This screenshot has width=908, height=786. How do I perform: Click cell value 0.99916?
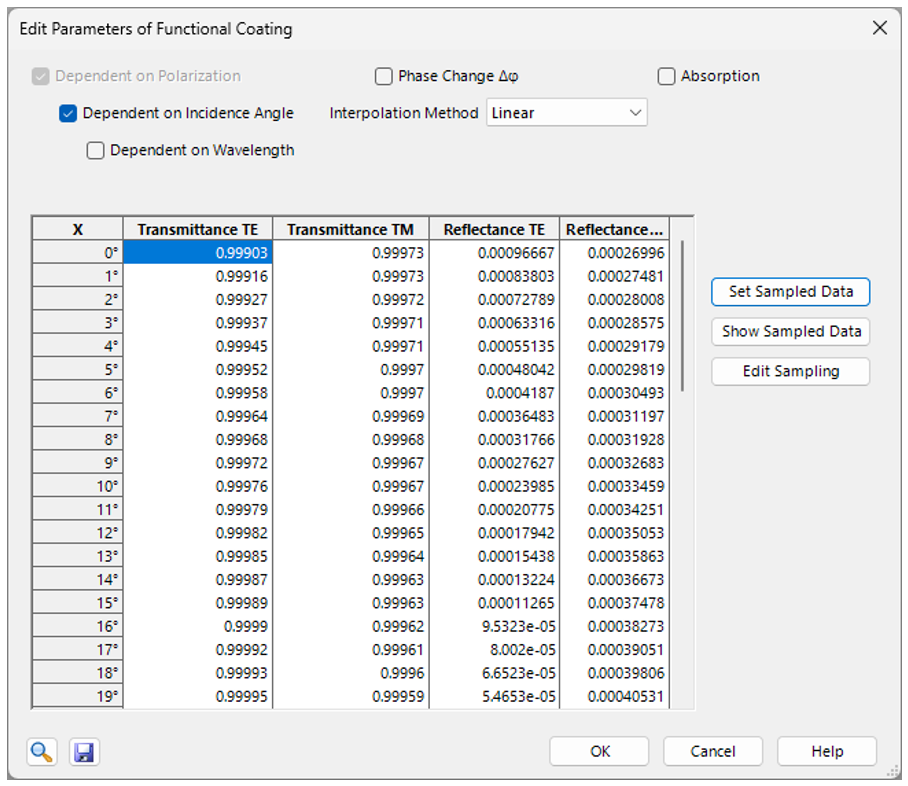(x=197, y=276)
